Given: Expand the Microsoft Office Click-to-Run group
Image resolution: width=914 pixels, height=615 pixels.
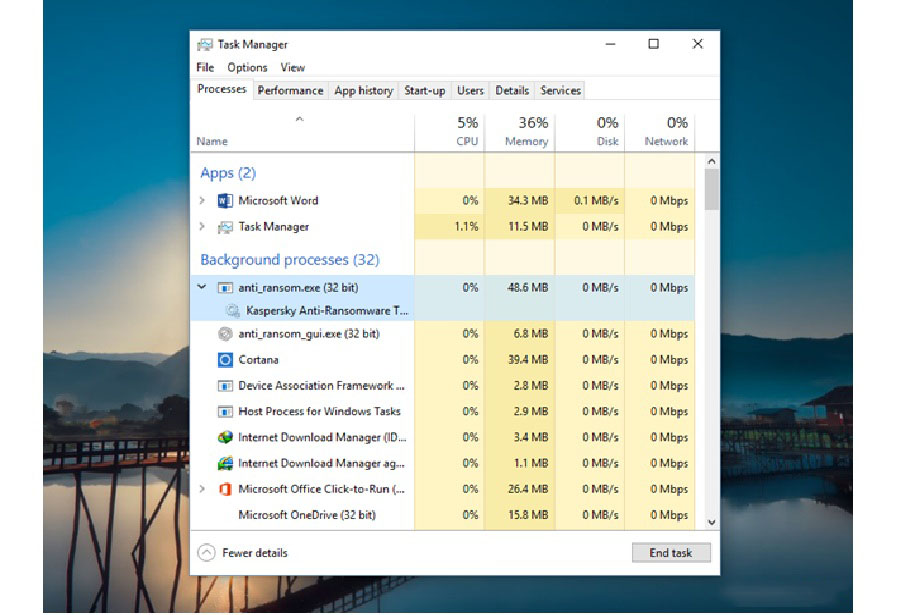Looking at the screenshot, I should [x=202, y=489].
